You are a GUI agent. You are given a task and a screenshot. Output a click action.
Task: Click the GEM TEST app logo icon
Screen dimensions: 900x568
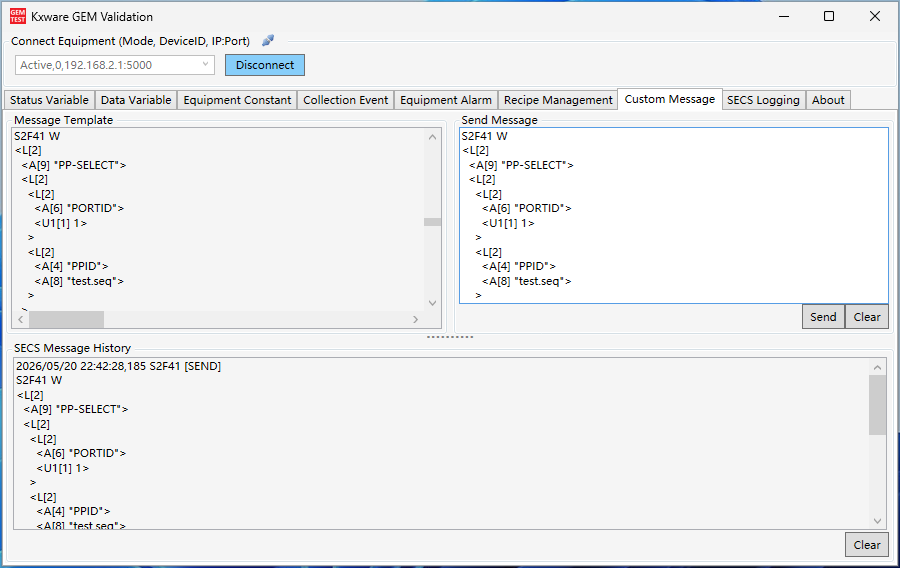pyautogui.click(x=18, y=16)
